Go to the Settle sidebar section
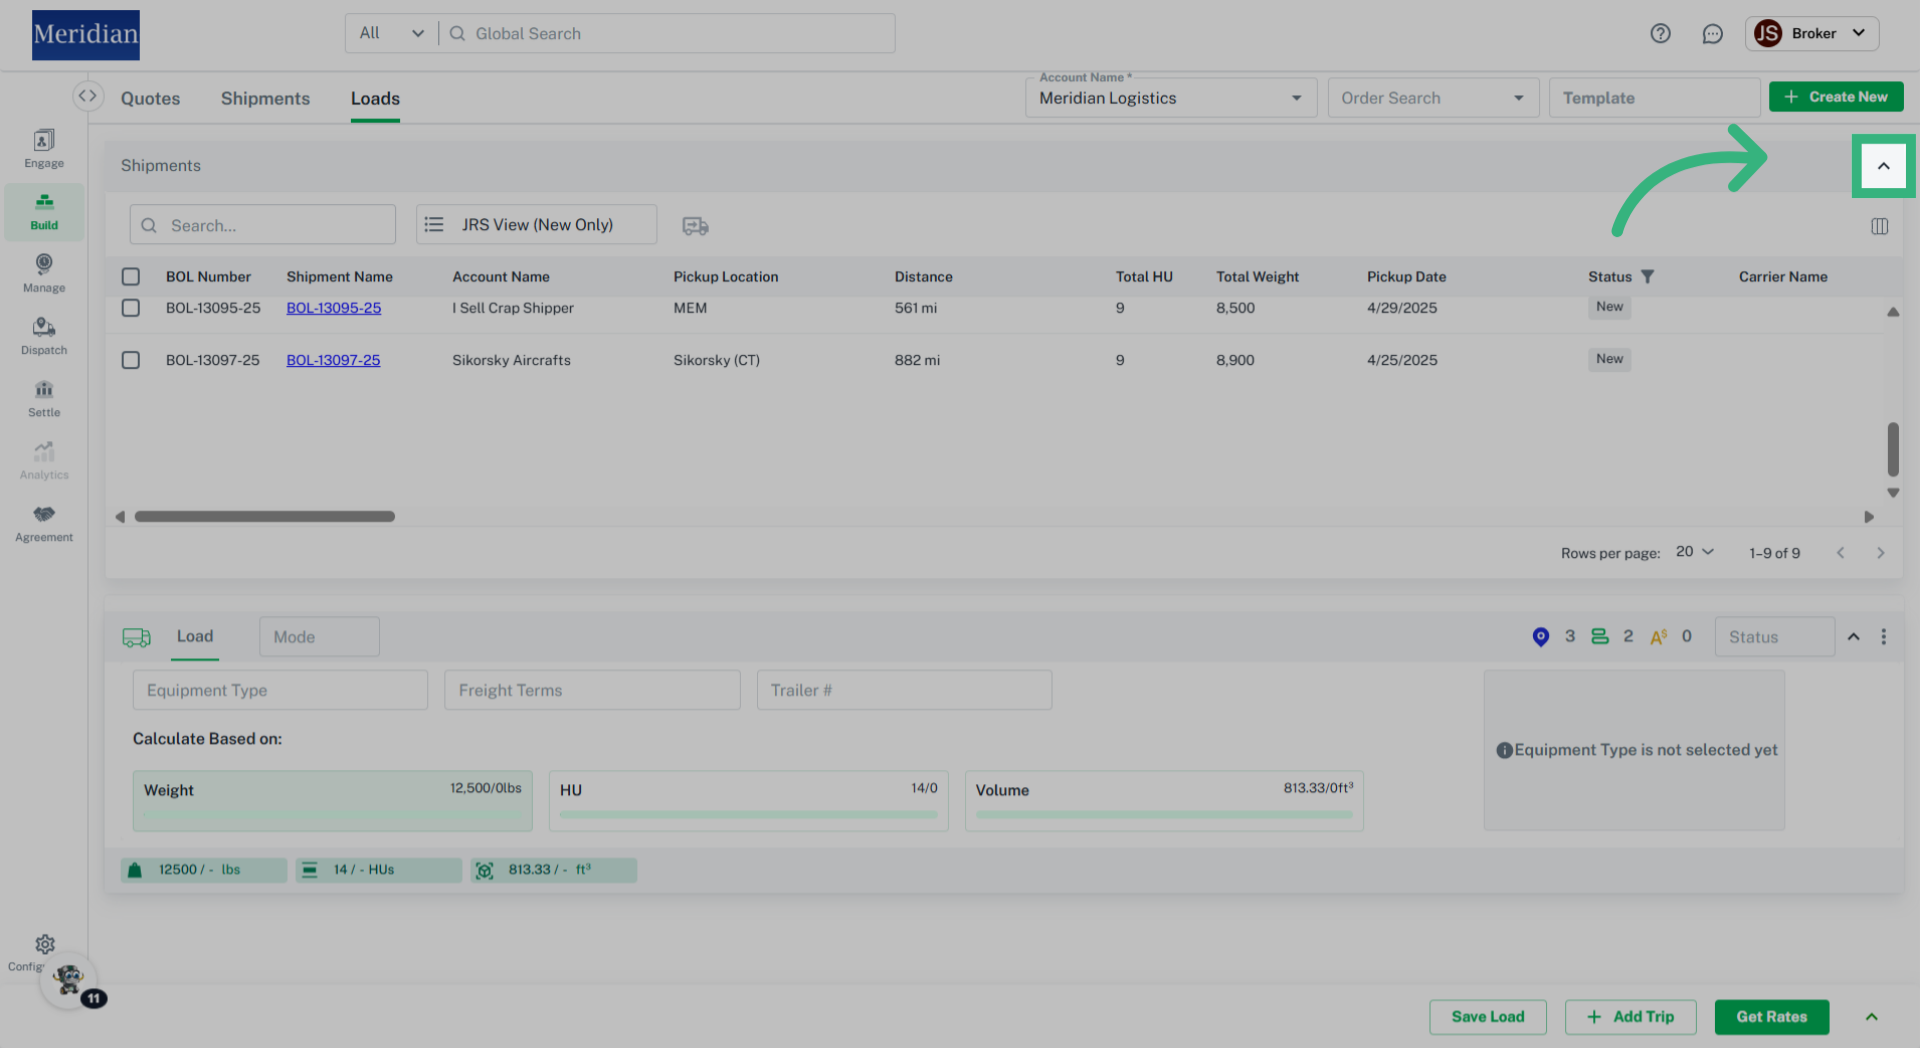Screen dimensions: 1920x1048 (x=44, y=398)
